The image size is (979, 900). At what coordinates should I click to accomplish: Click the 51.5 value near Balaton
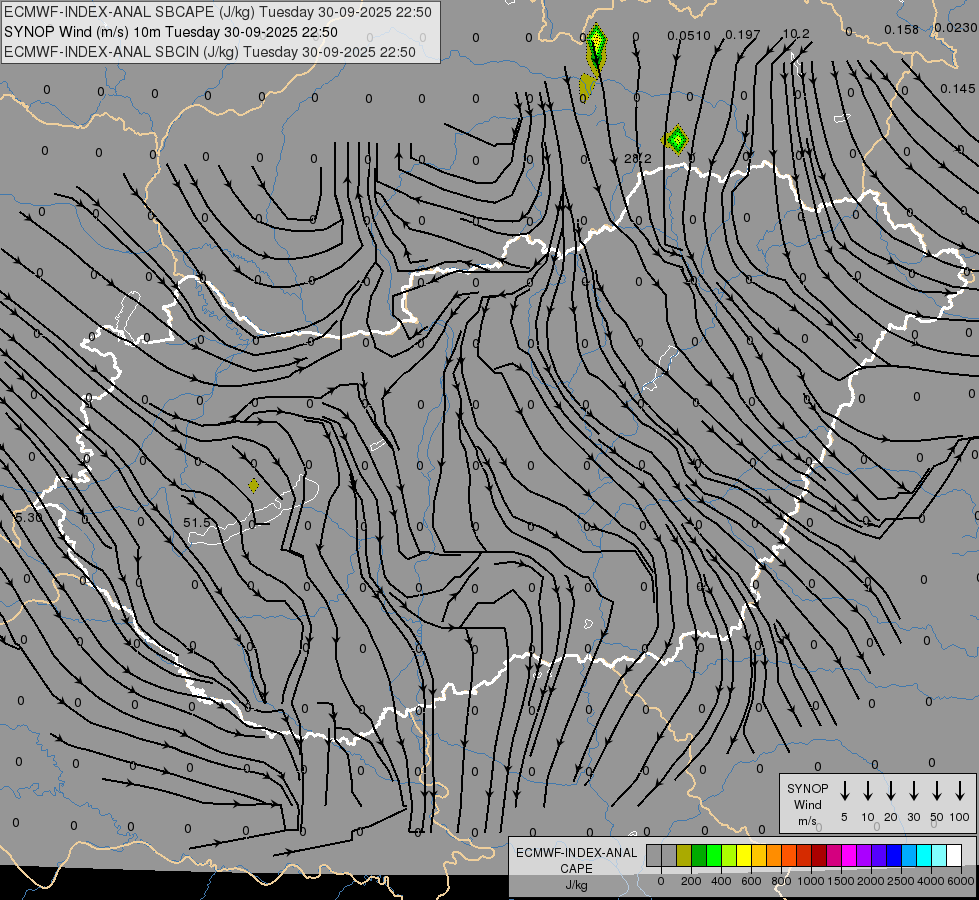(197, 522)
